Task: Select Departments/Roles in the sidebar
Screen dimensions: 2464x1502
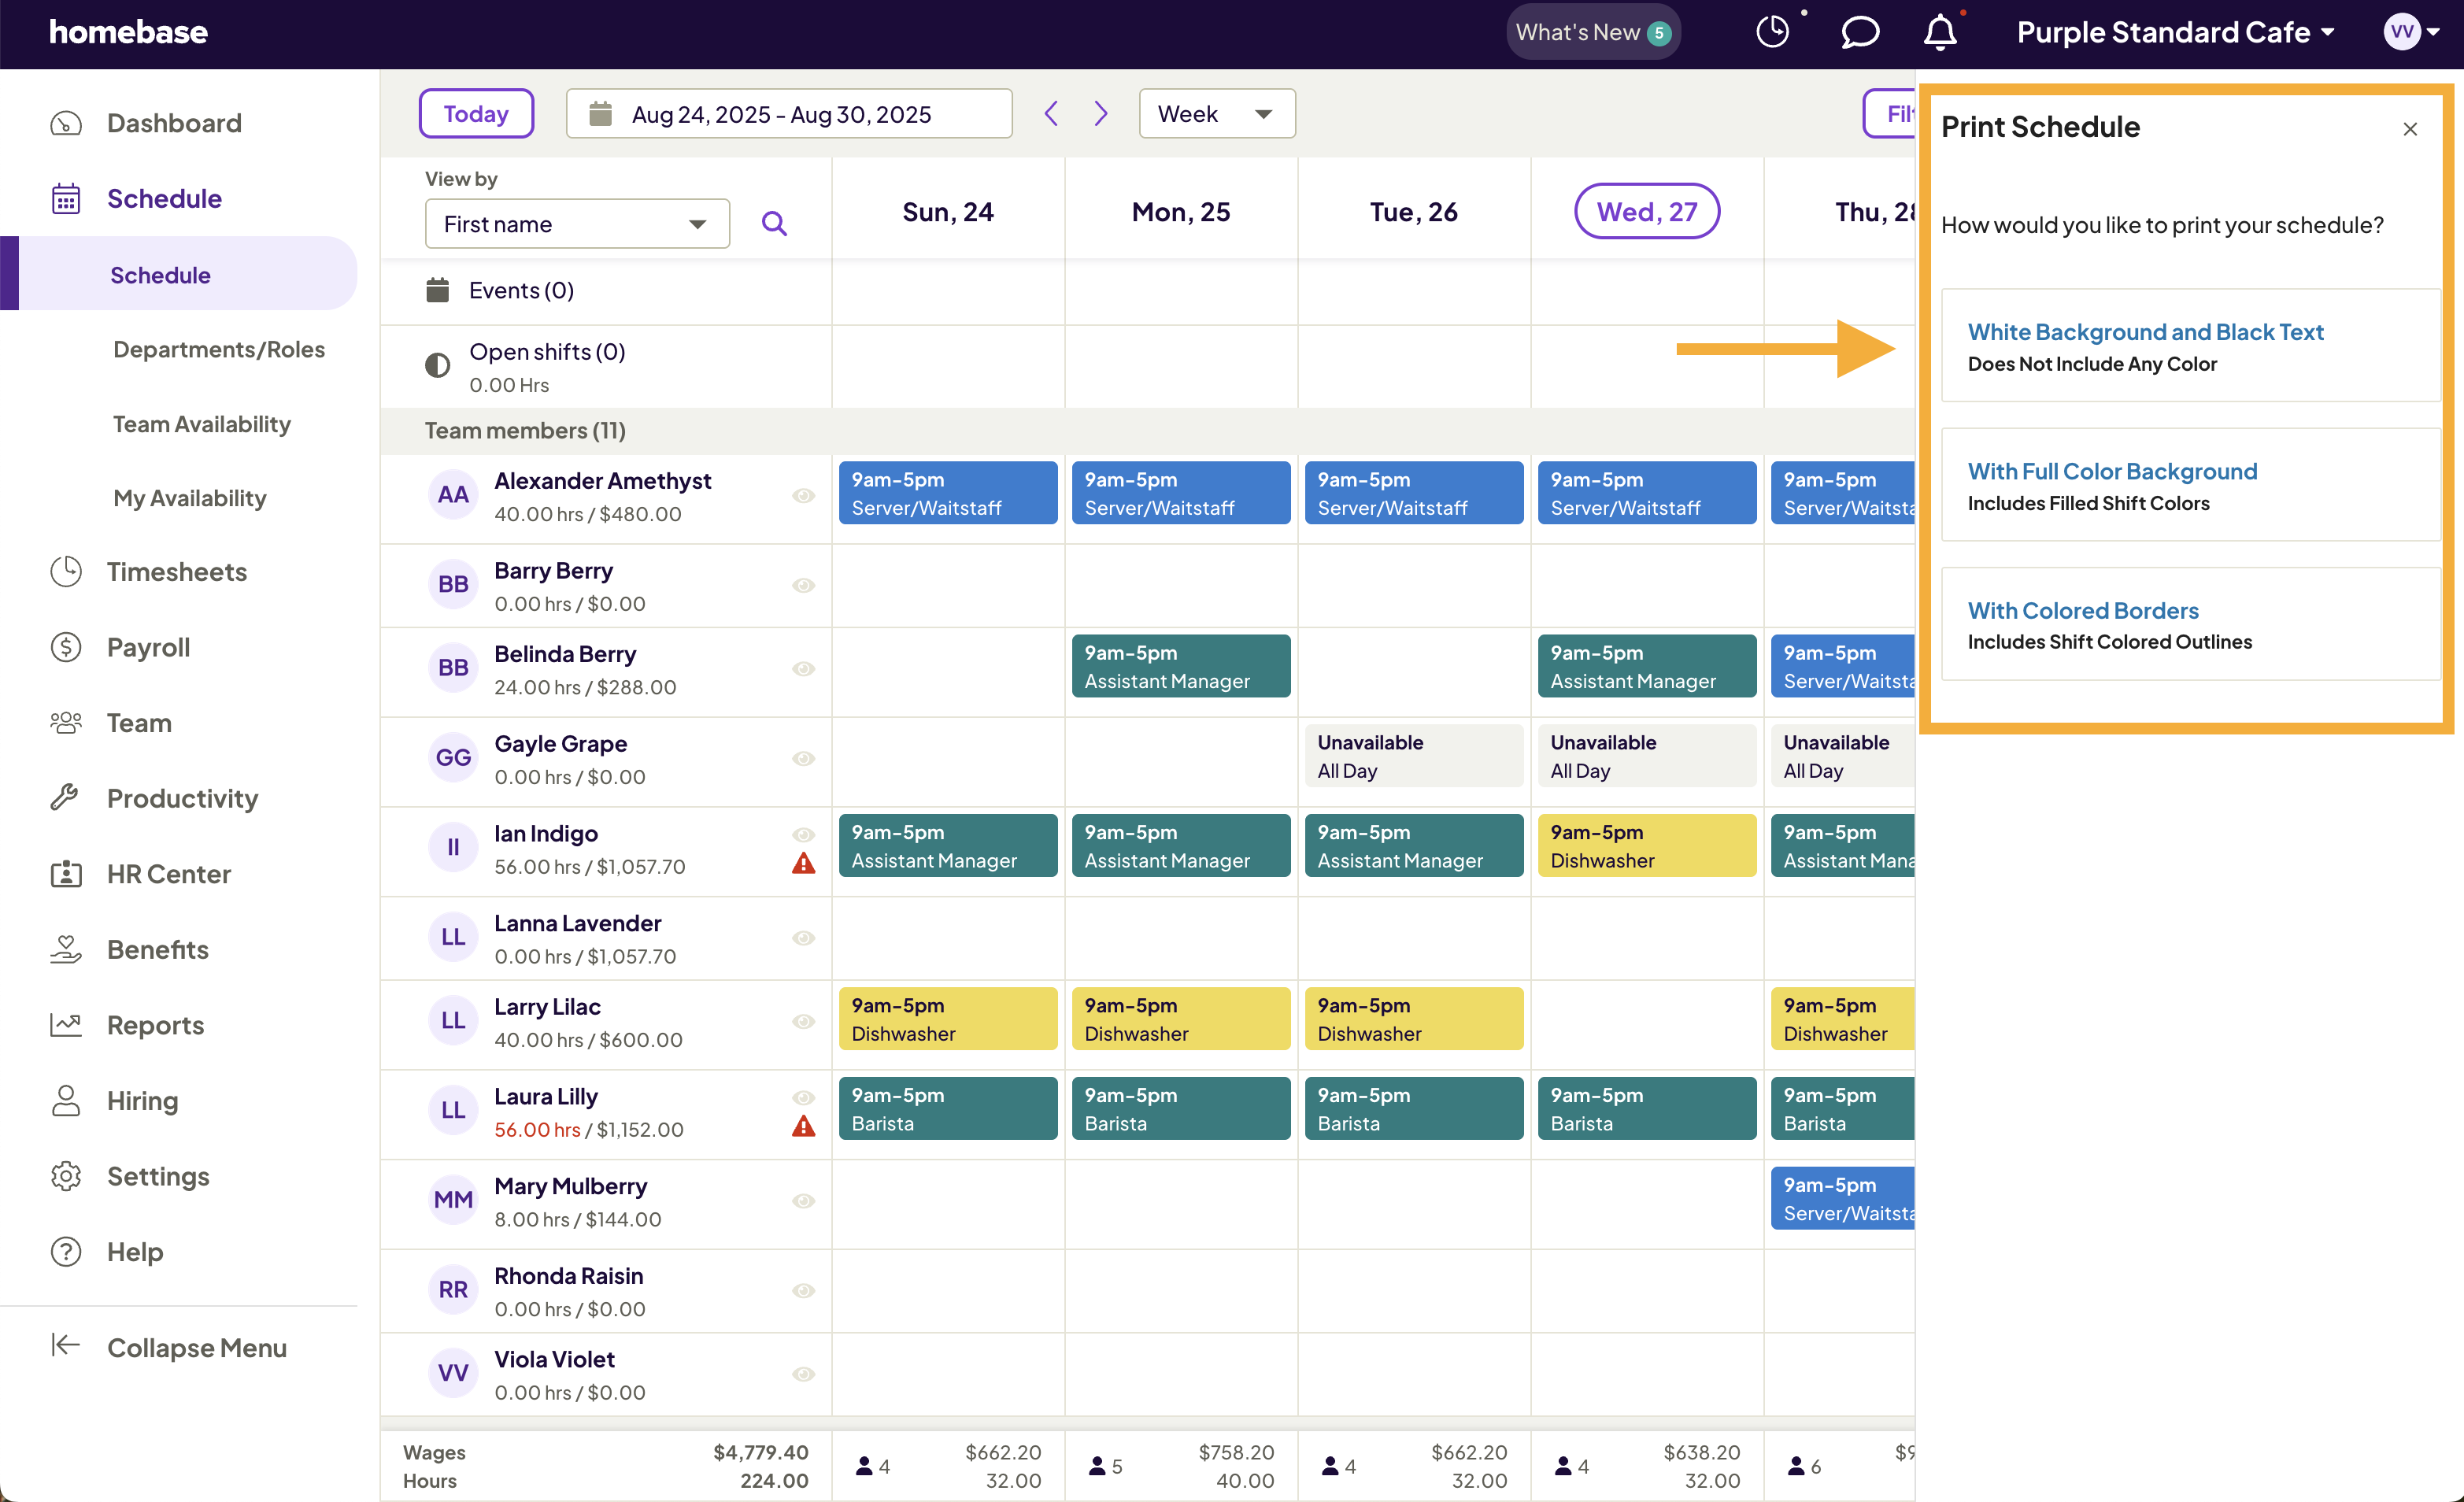Action: point(219,349)
